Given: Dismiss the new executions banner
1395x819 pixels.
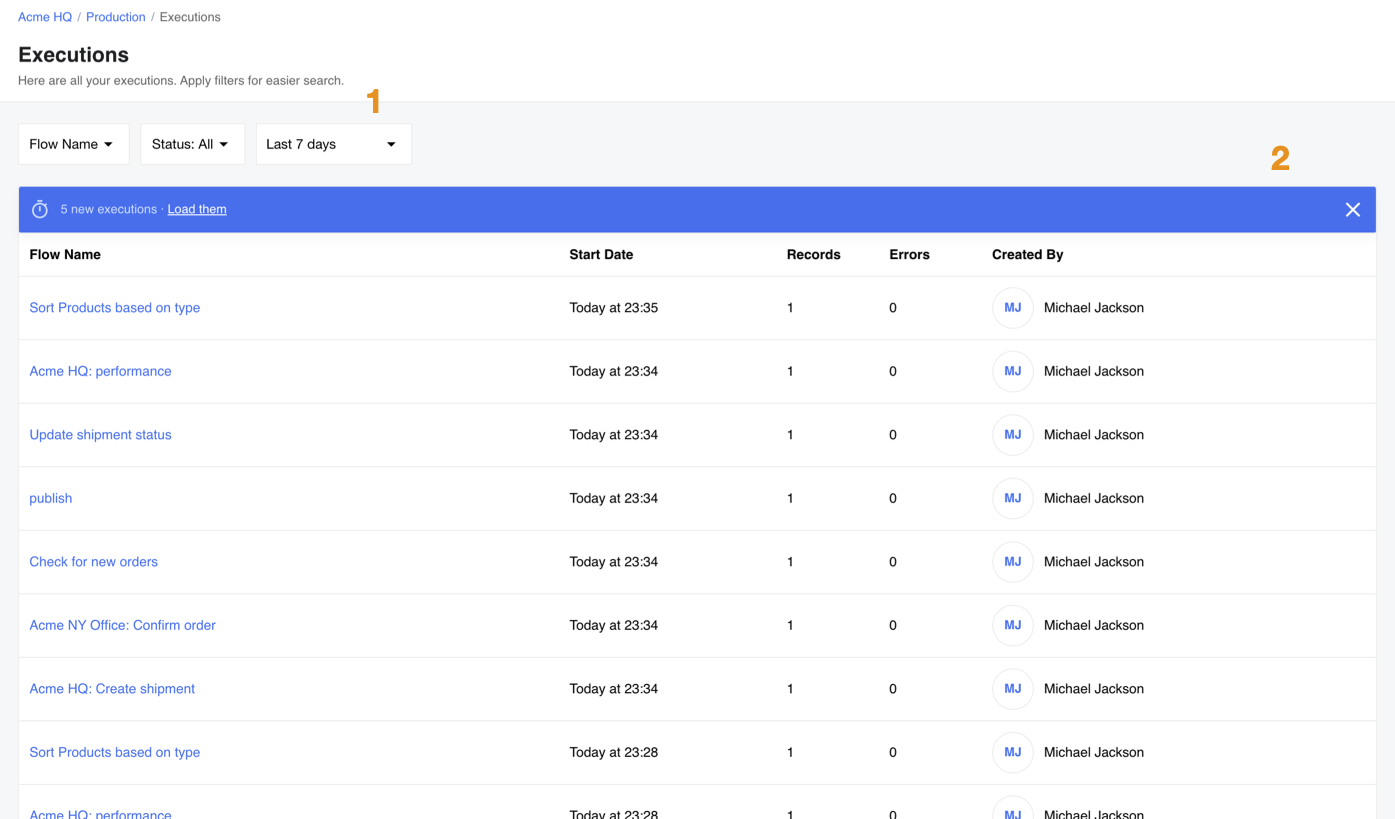Looking at the screenshot, I should point(1352,210).
